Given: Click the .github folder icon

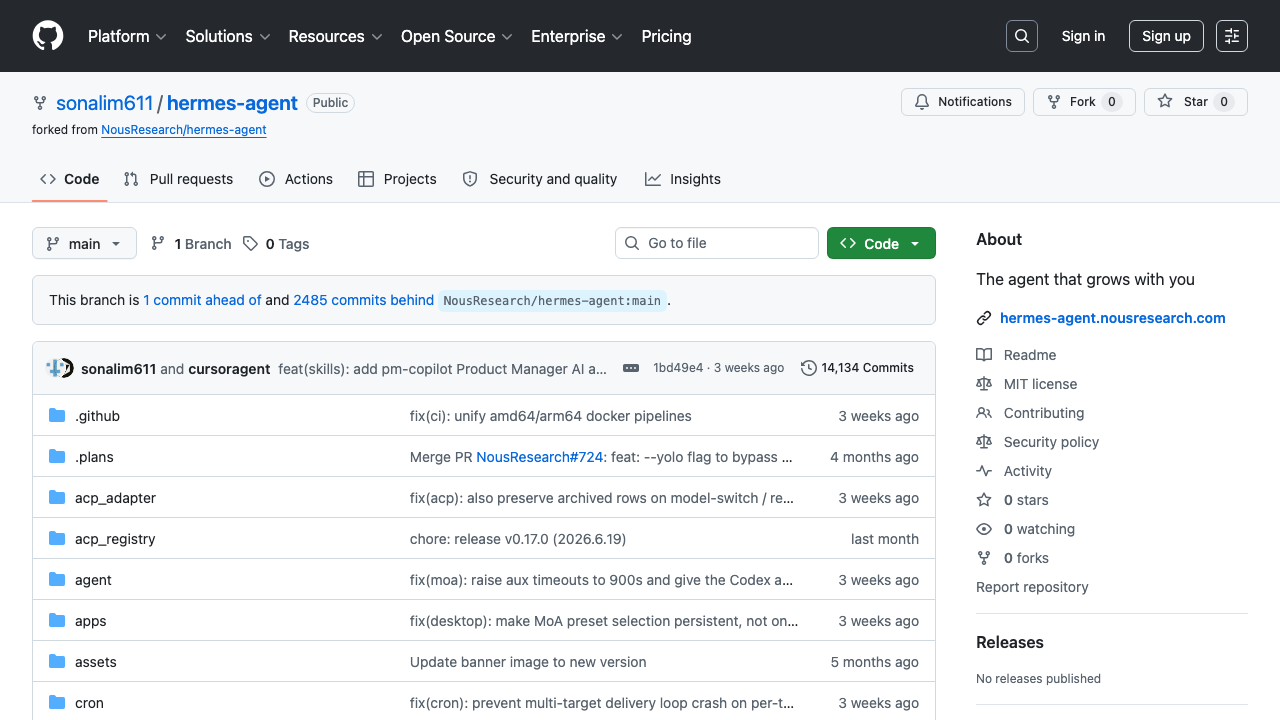Looking at the screenshot, I should pos(57,416).
